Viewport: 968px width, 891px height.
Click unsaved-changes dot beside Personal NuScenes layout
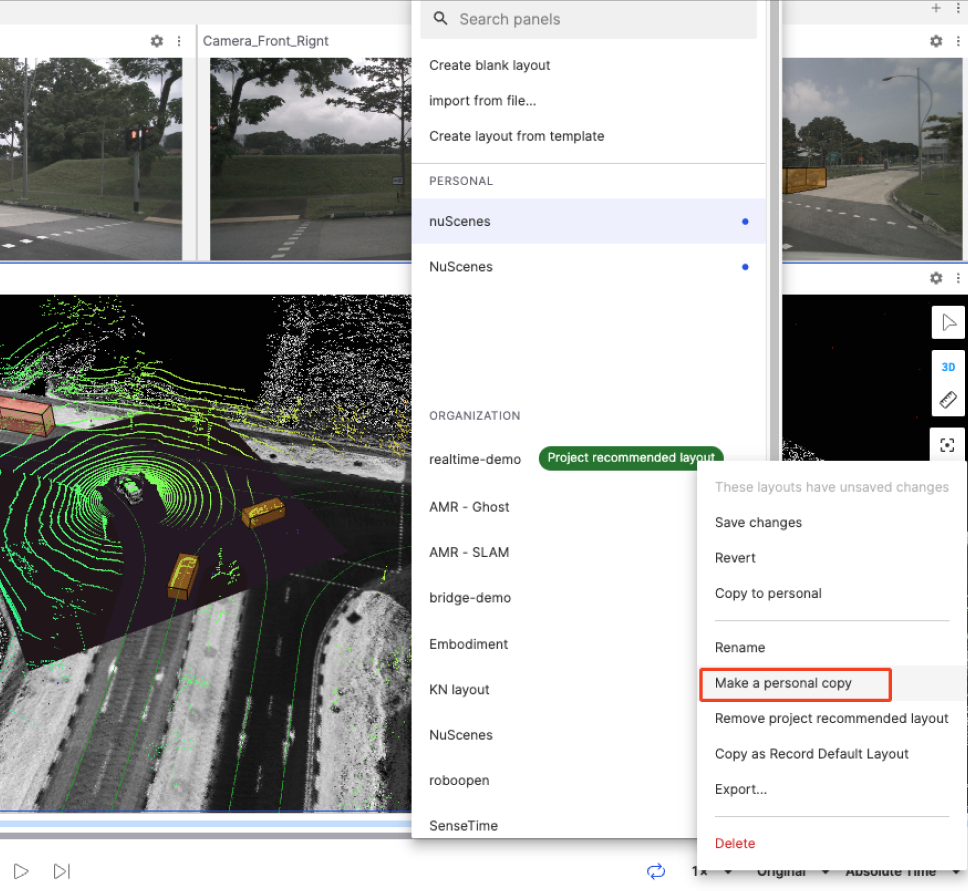[x=745, y=267]
